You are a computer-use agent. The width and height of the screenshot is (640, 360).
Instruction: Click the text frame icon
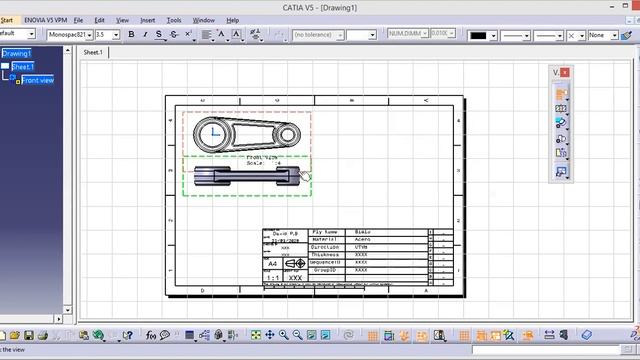236,35
